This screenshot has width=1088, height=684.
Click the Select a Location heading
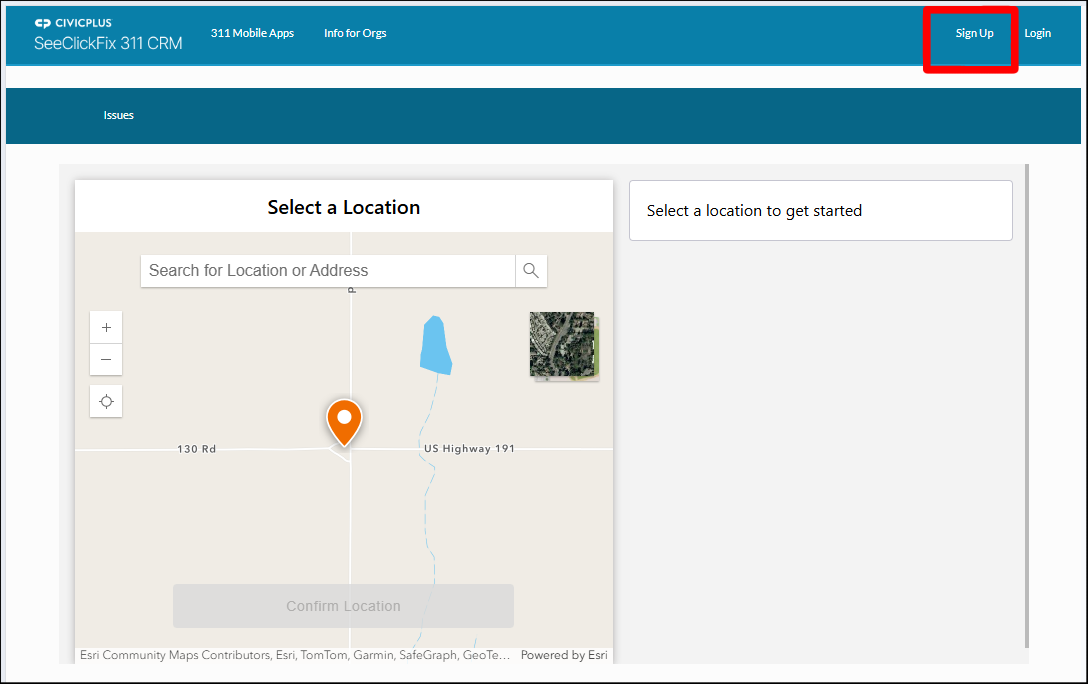343,207
